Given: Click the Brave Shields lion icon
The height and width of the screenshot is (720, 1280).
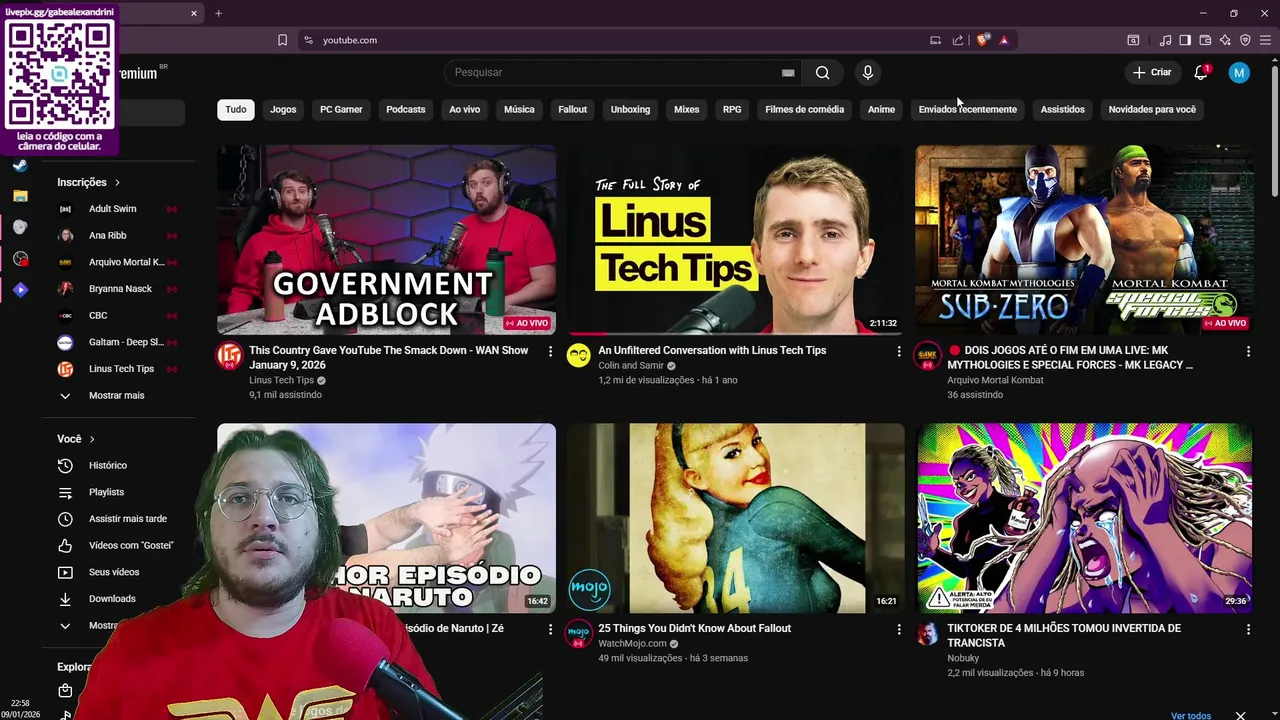Looking at the screenshot, I should point(983,40).
